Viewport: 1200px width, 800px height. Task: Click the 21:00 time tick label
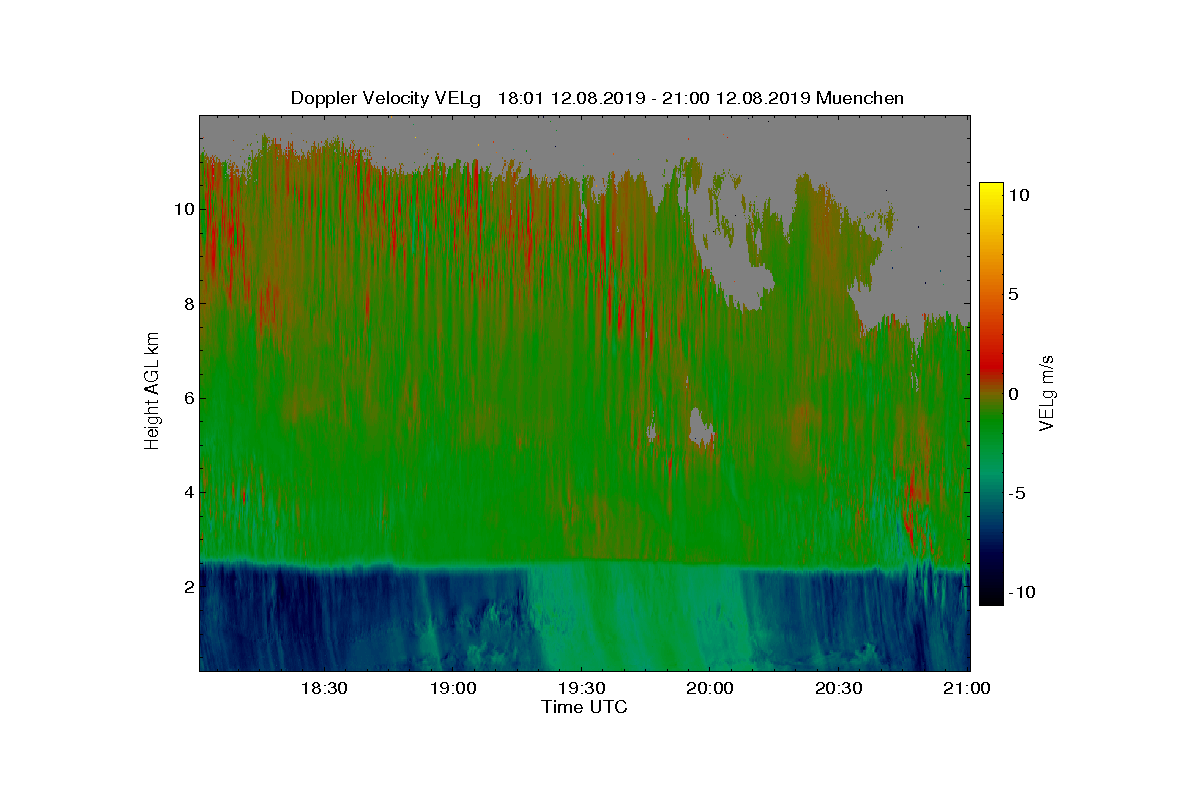(x=966, y=689)
